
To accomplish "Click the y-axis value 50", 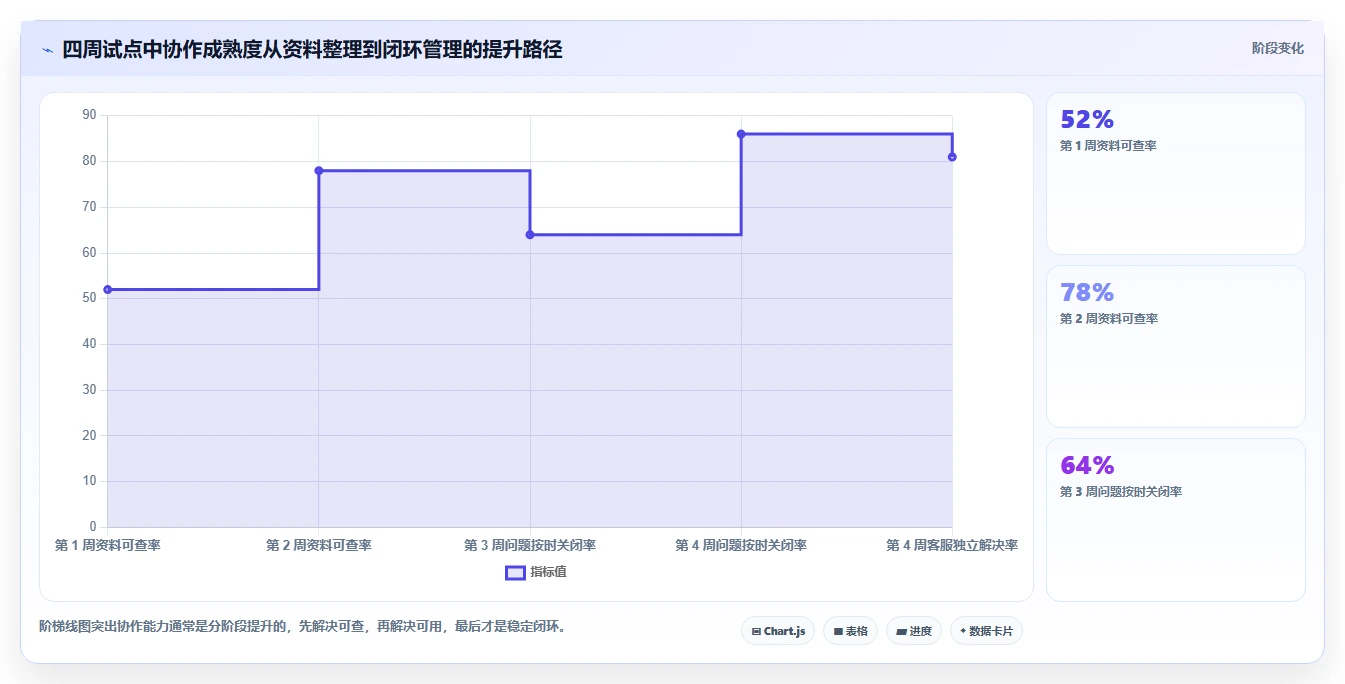I will pyautogui.click(x=89, y=298).
